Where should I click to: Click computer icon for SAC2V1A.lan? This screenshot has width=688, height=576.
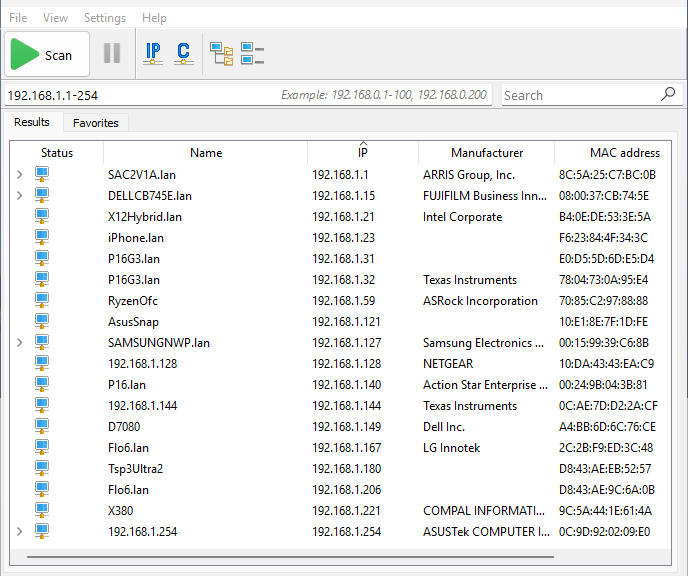tap(42, 174)
